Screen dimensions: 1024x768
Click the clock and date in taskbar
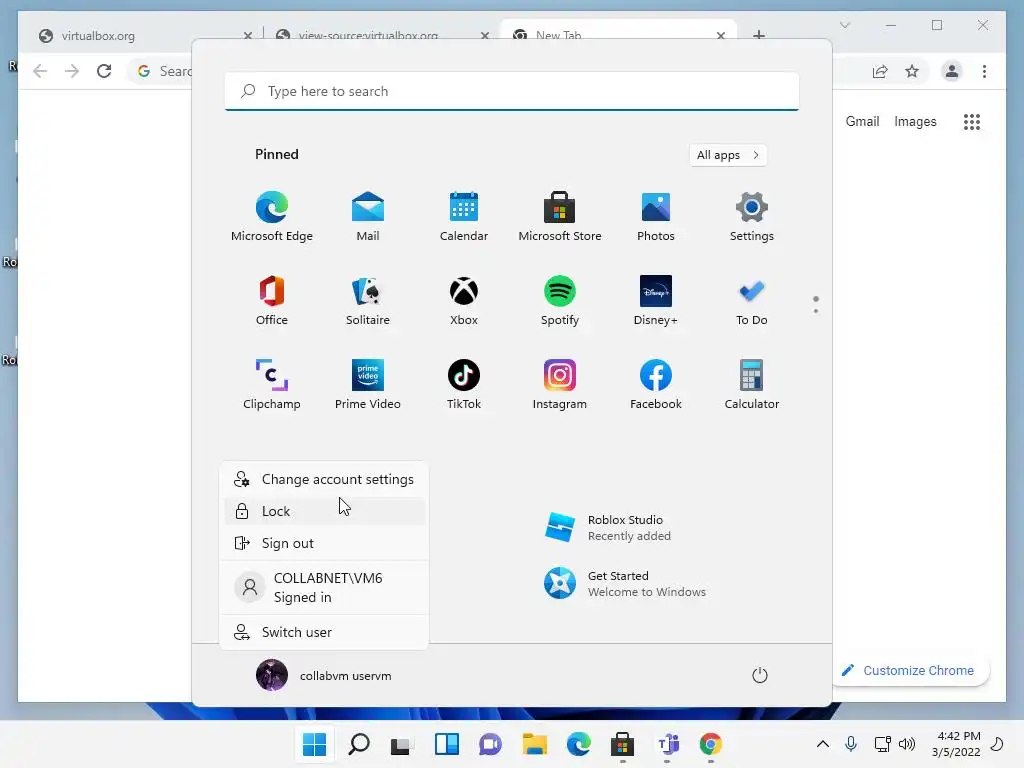point(956,744)
